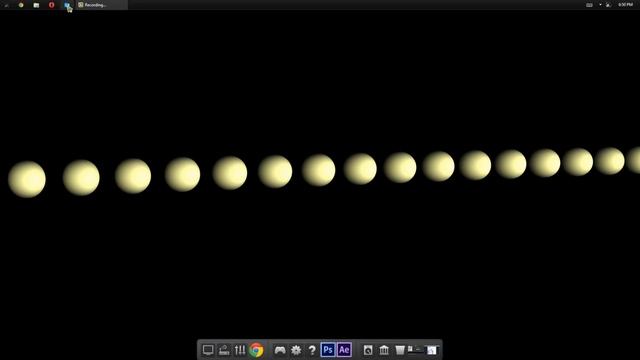This screenshot has width=640, height=360.
Task: Click the keyboard icon in the system tray
Action: click(589, 5)
